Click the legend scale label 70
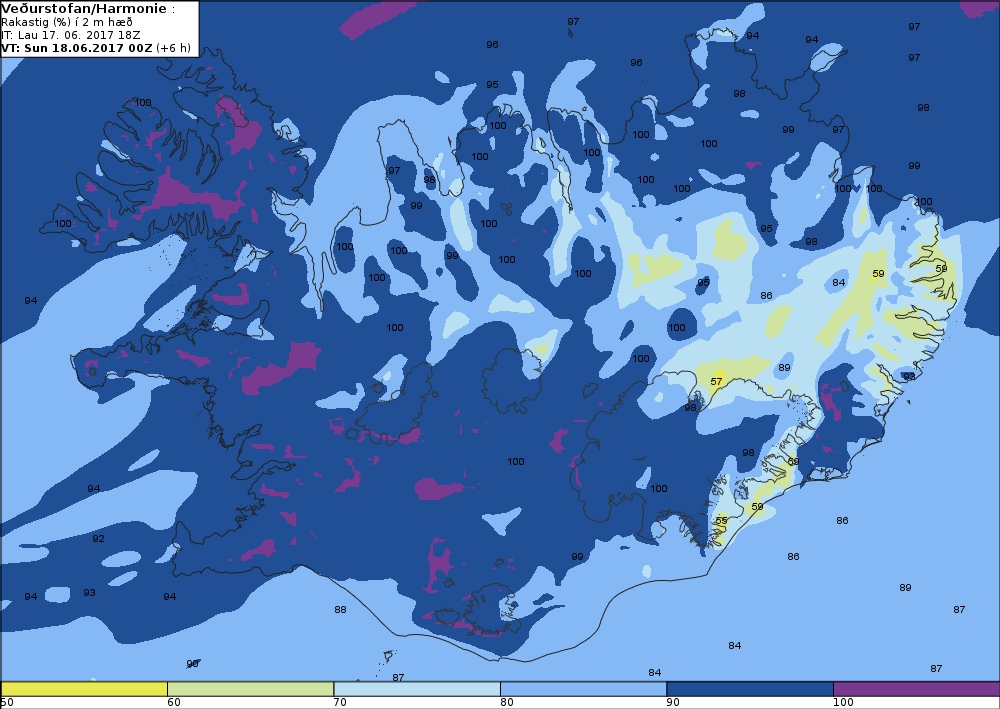Screen dimensions: 1000x709 [340, 703]
